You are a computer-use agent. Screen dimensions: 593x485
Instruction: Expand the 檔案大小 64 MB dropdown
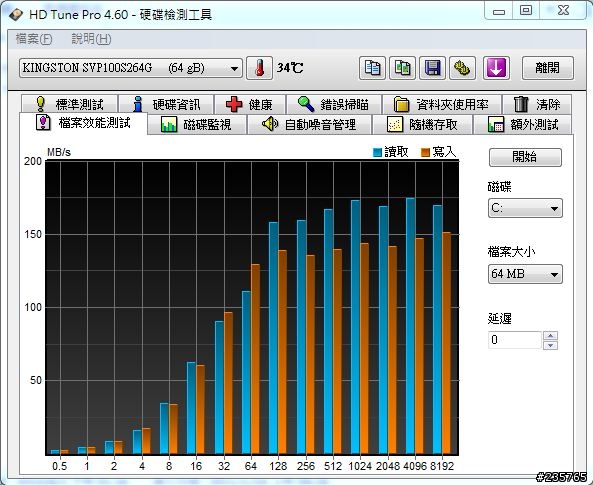click(525, 274)
